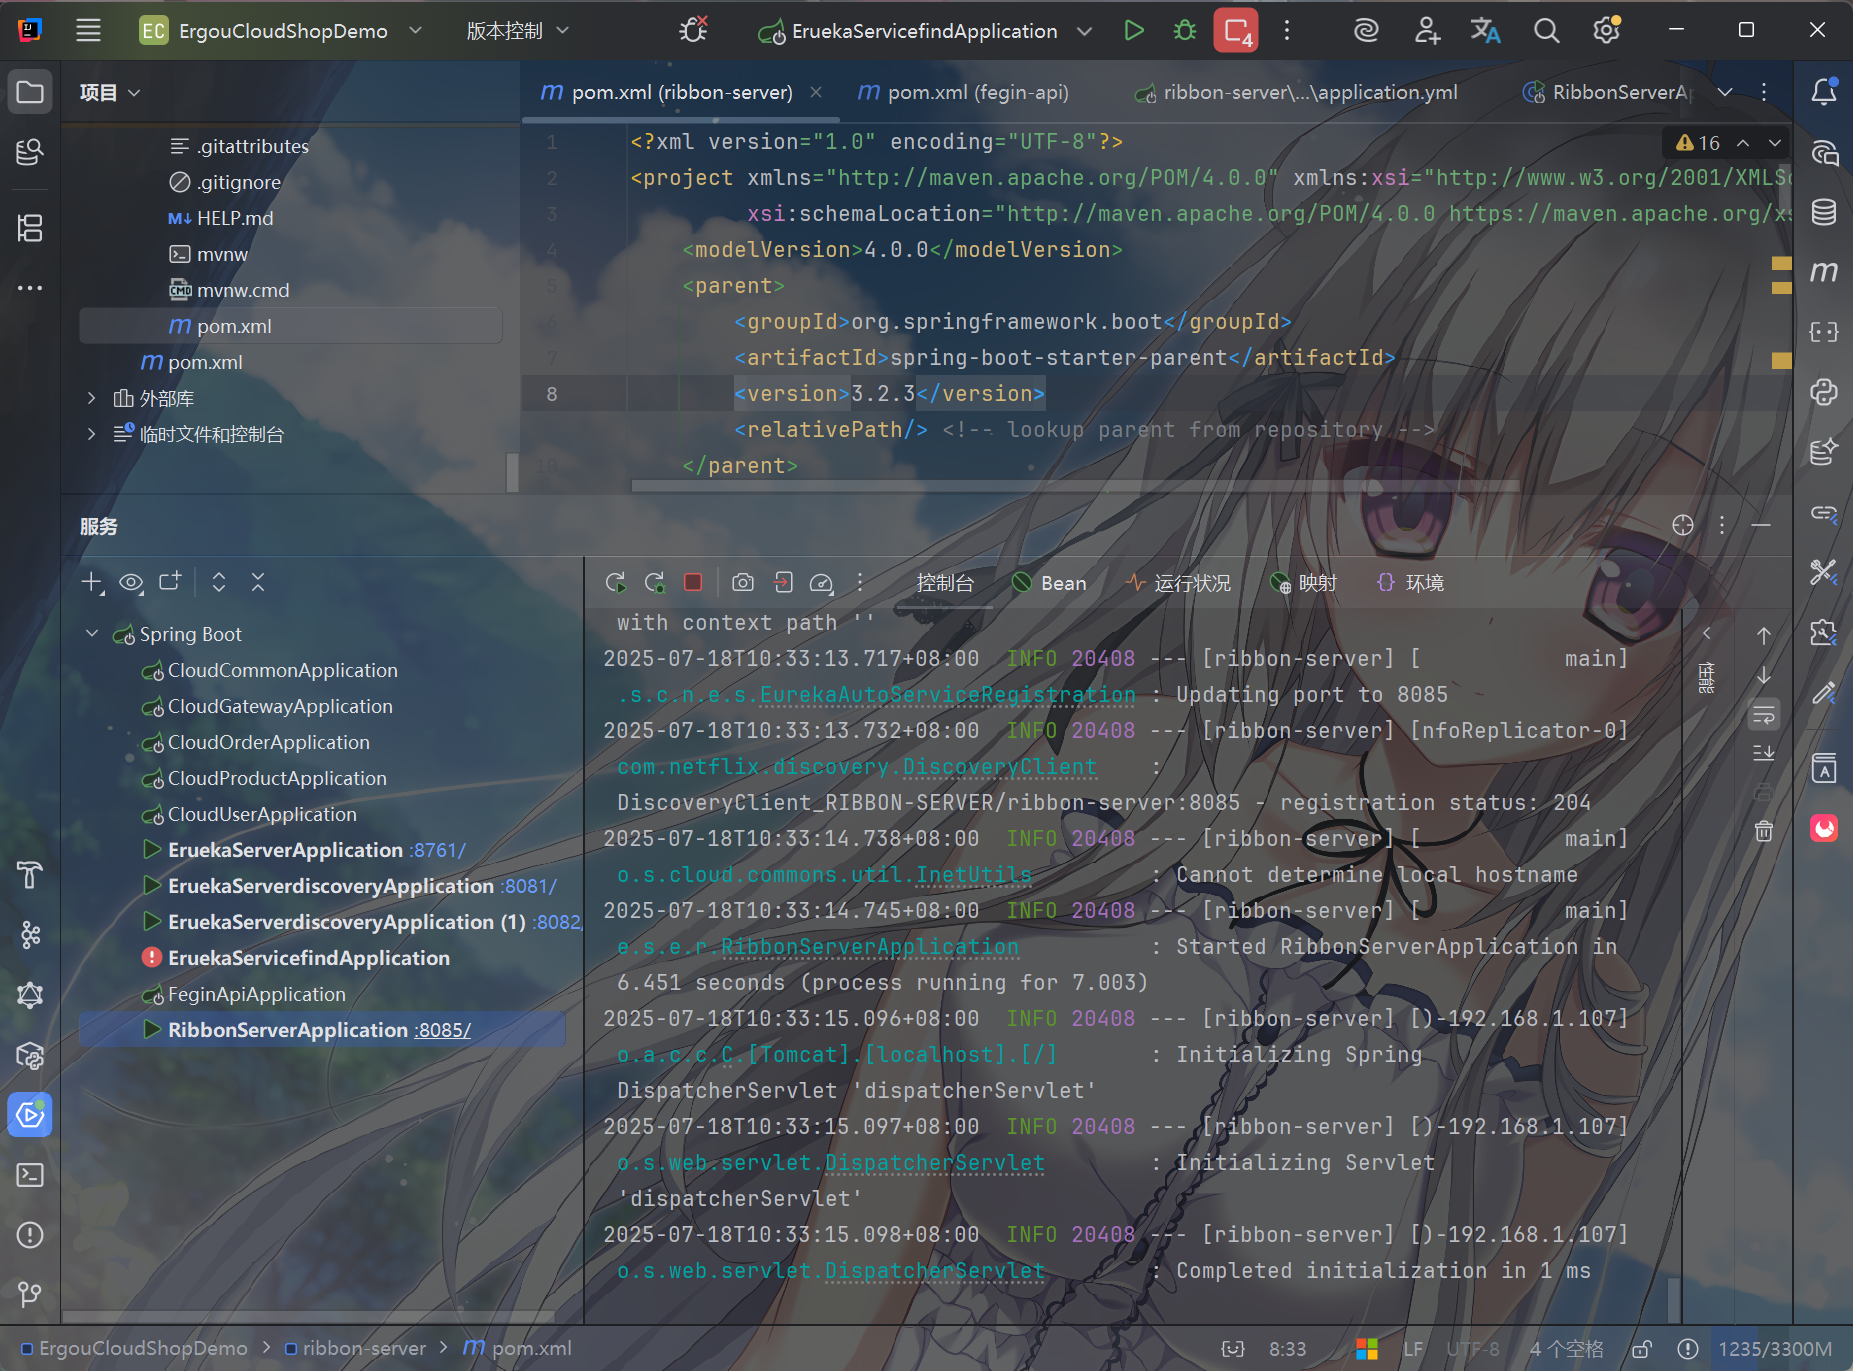Viewport: 1853px width, 1371px height.
Task: Open the Git tool window icon
Action: pyautogui.click(x=30, y=1295)
